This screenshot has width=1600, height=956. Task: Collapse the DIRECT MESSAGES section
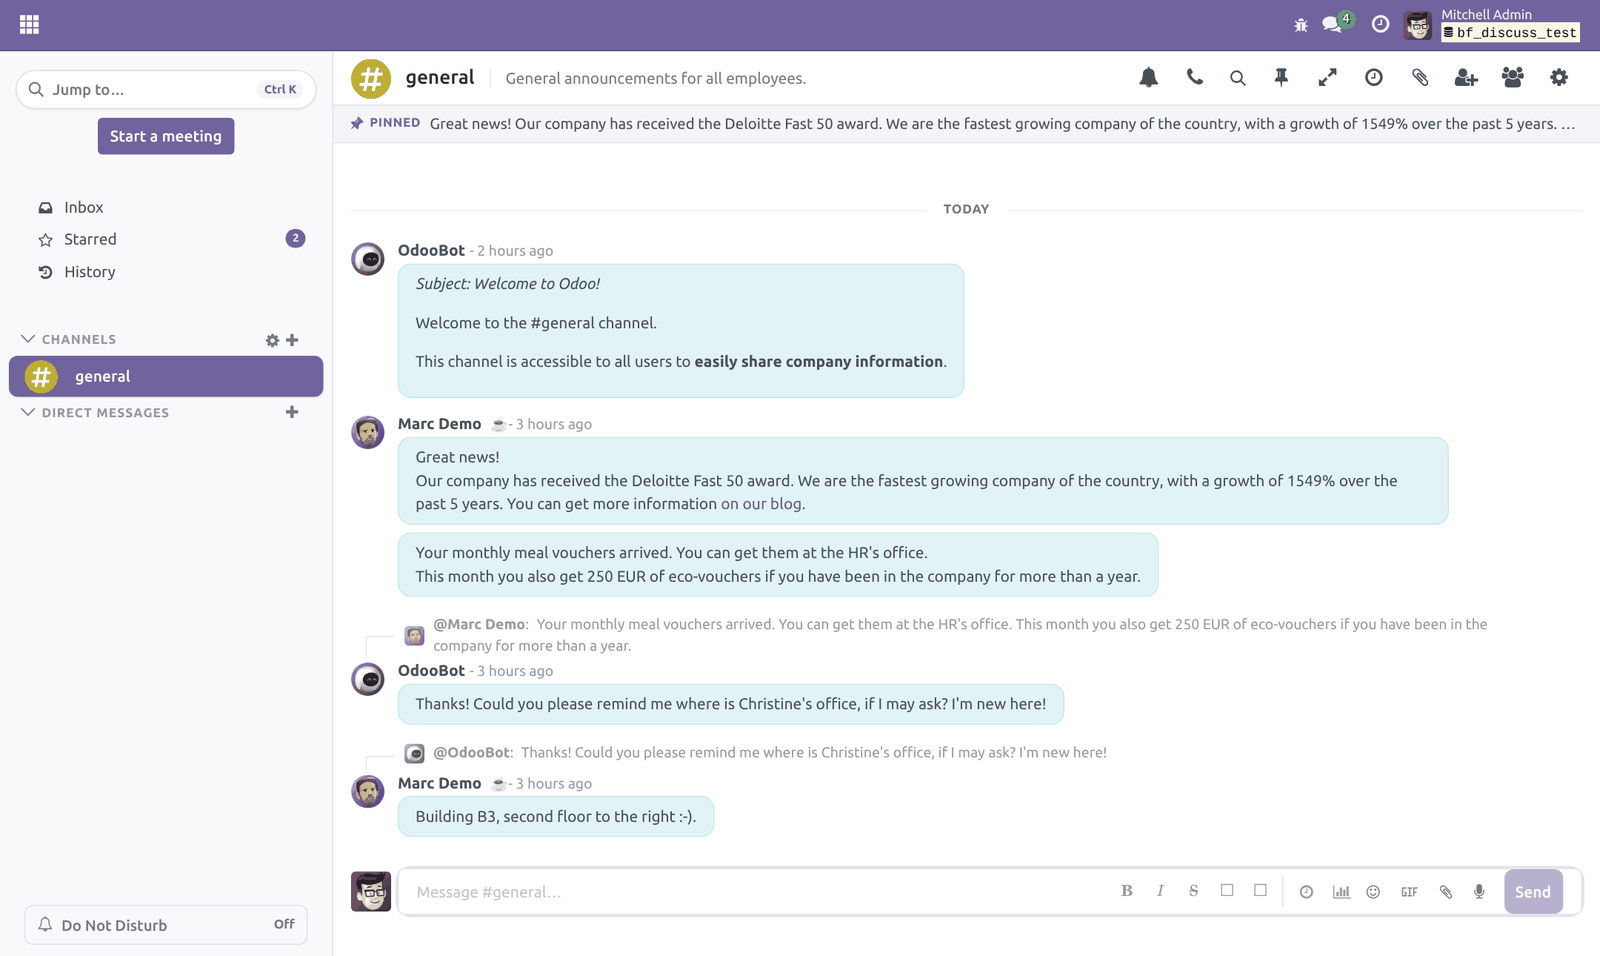tap(95, 412)
